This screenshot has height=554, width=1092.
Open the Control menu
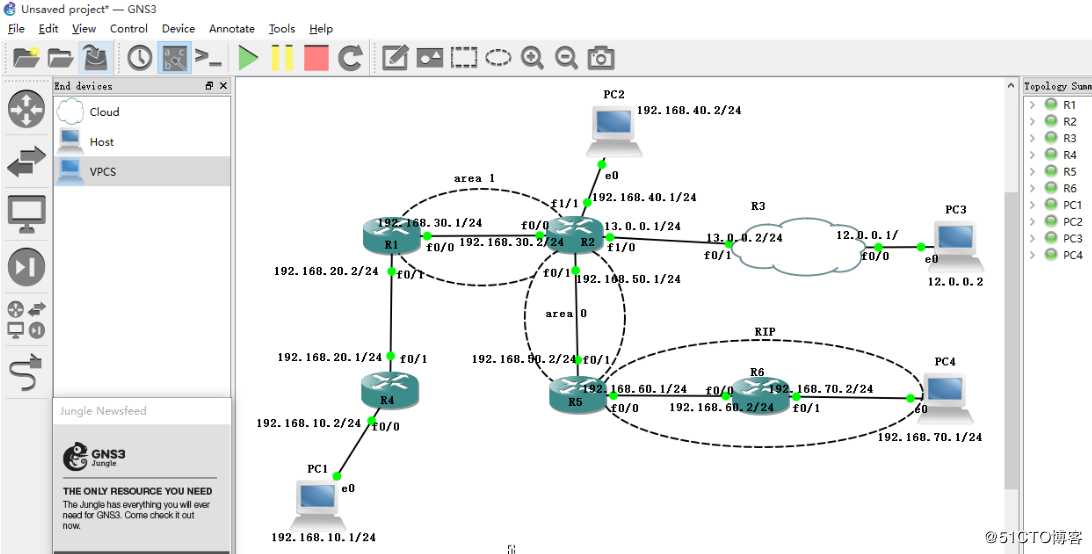pos(129,29)
